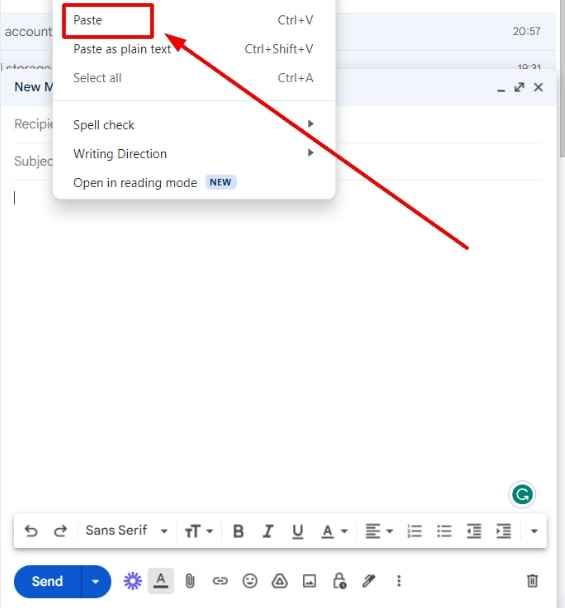
Task: Discard draft with the trash icon
Action: coord(532,581)
